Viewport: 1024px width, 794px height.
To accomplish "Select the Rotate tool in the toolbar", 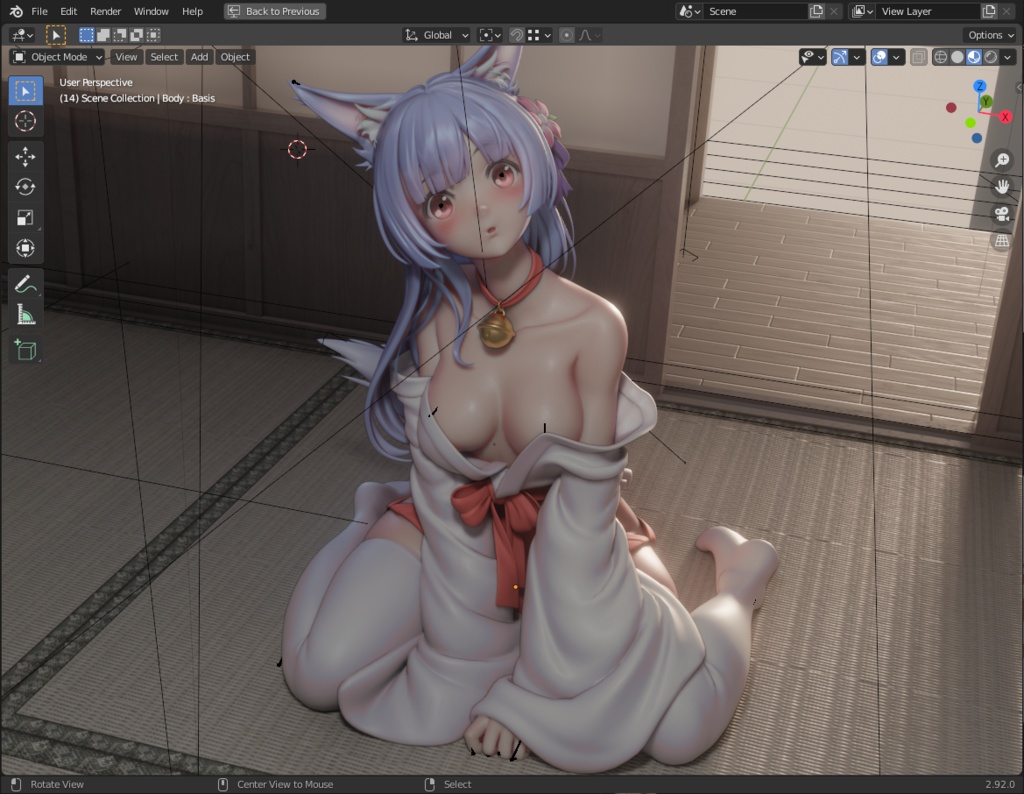I will 25,186.
